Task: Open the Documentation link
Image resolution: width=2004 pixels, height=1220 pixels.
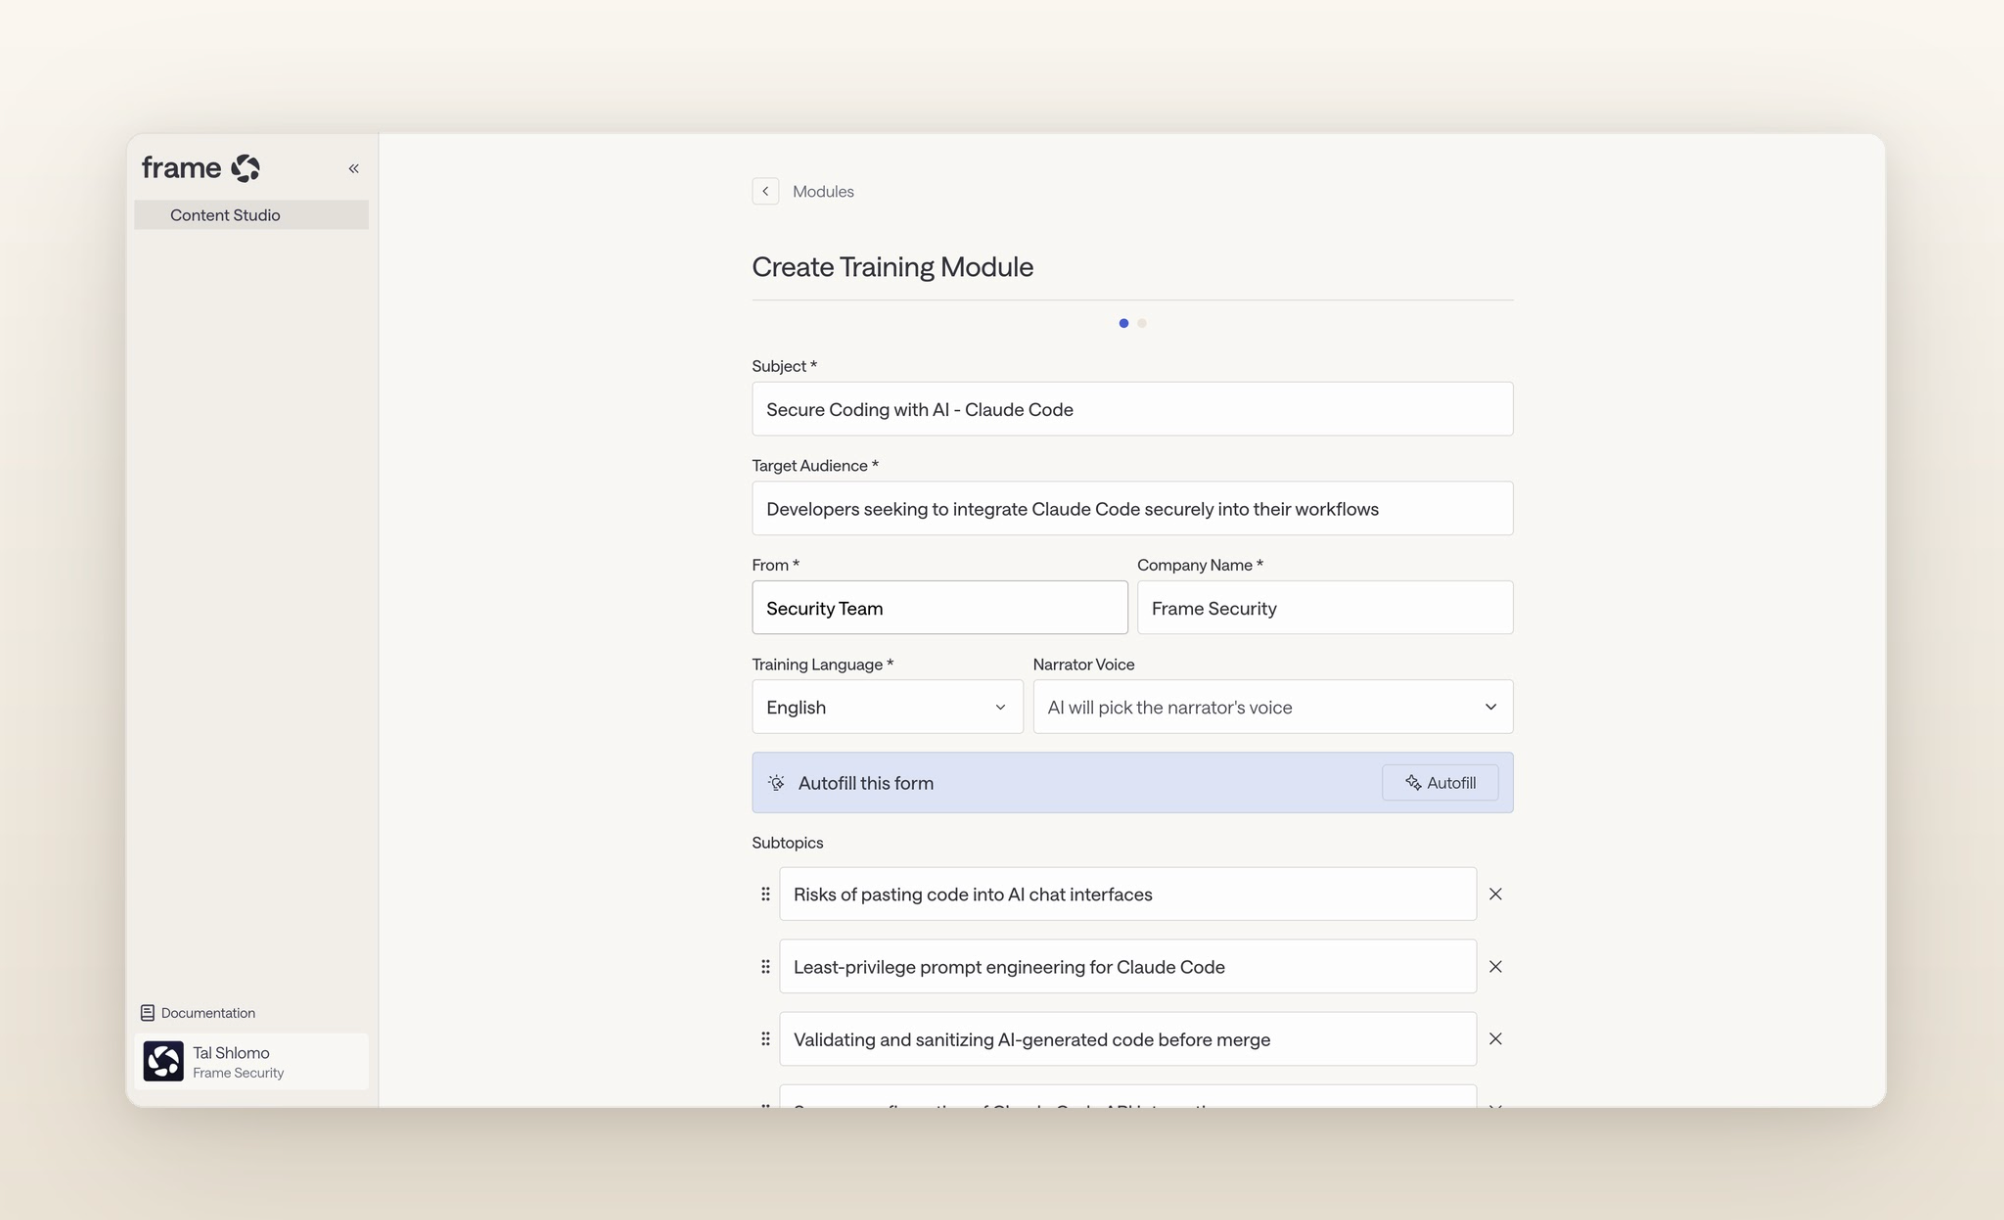Action: [198, 1013]
